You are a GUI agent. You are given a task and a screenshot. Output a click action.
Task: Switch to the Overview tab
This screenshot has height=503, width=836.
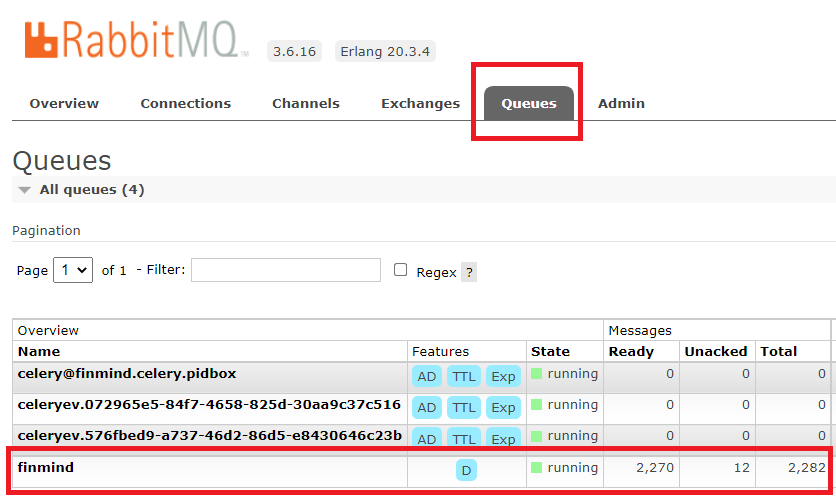click(64, 103)
